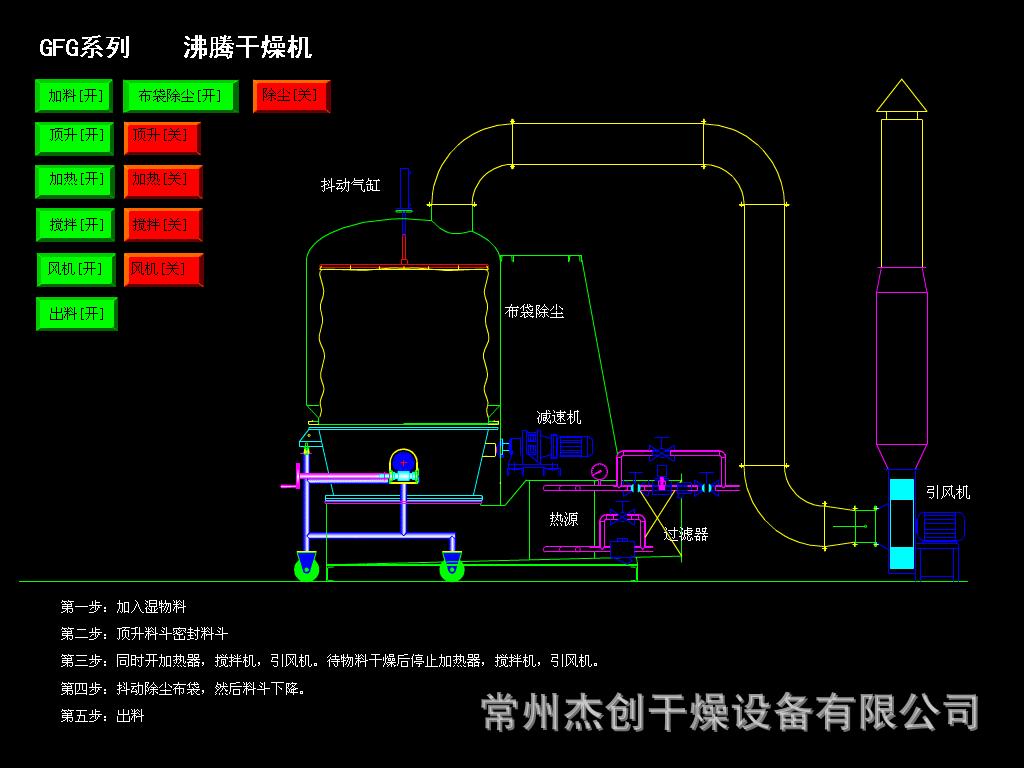The width and height of the screenshot is (1024, 768).
Task: Click the 热源 label
Action: [564, 519]
